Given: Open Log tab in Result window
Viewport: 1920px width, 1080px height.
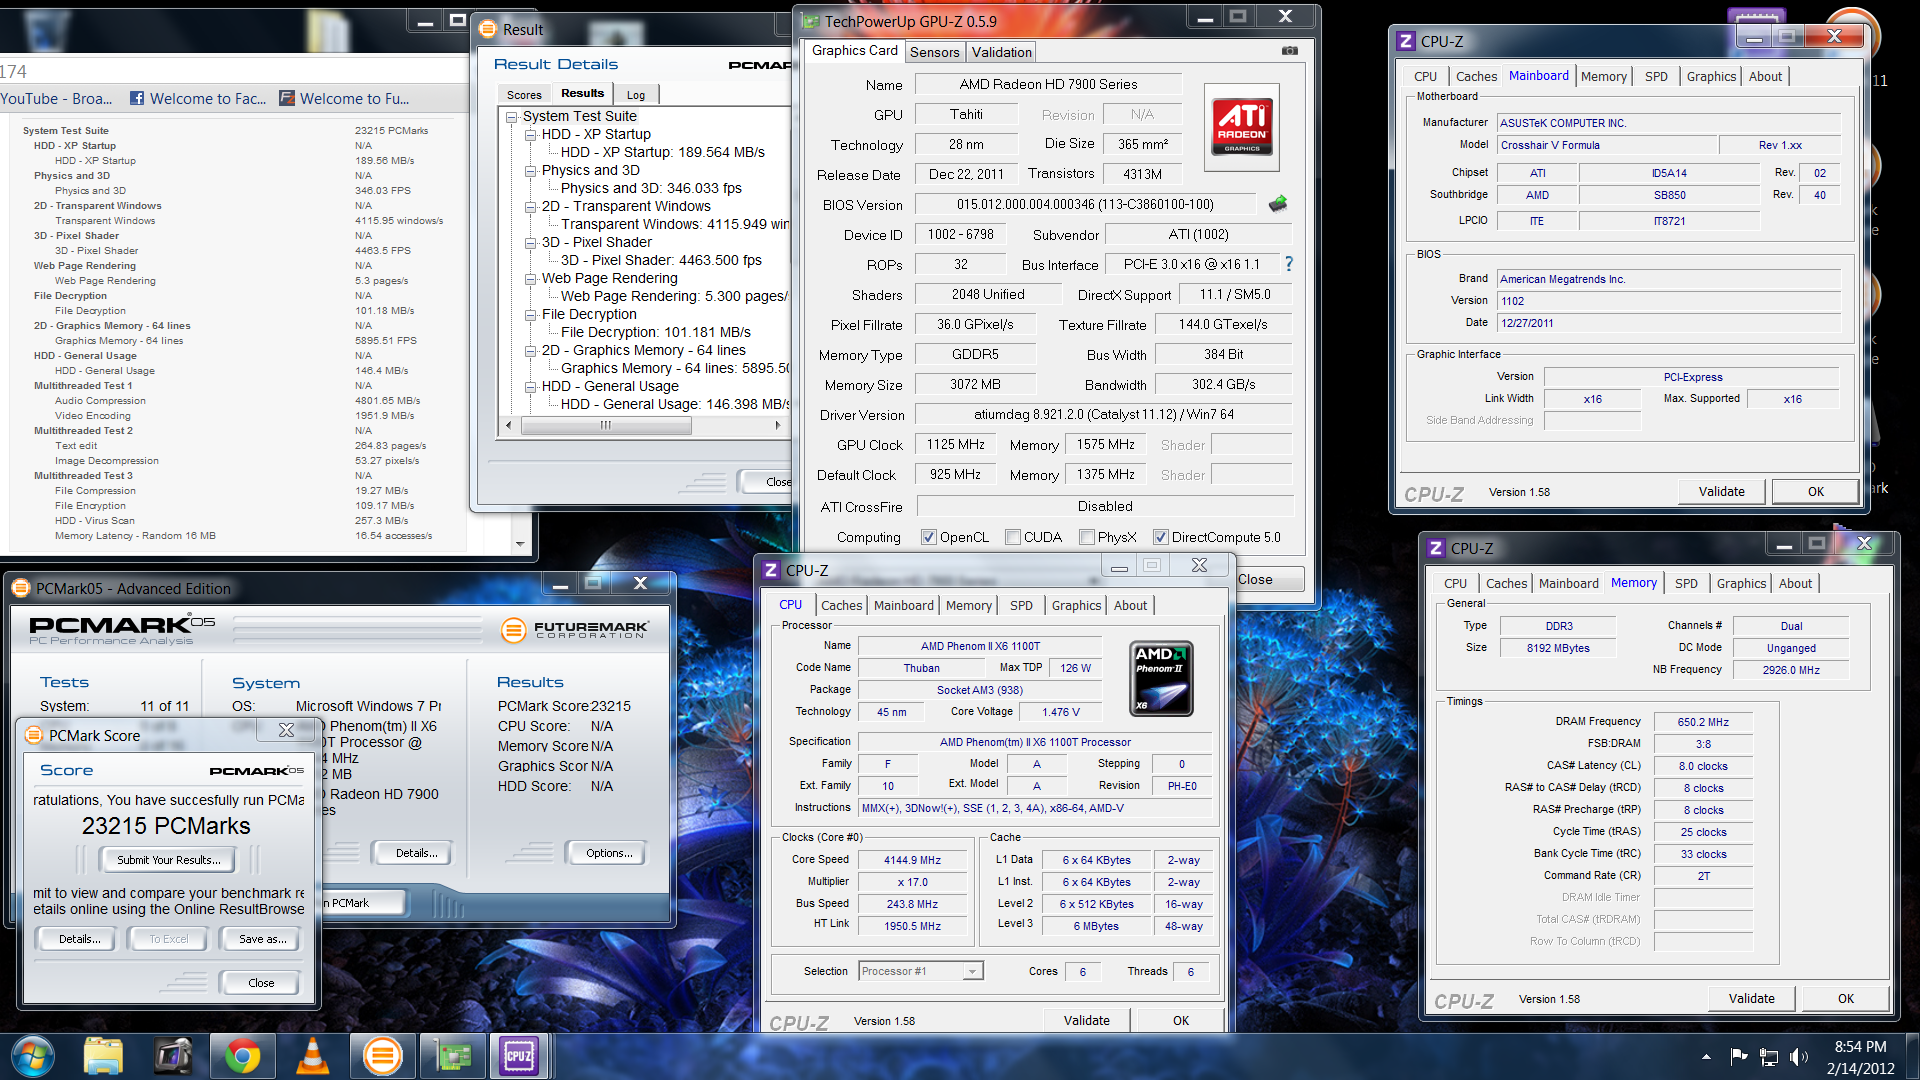Looking at the screenshot, I should tap(636, 95).
